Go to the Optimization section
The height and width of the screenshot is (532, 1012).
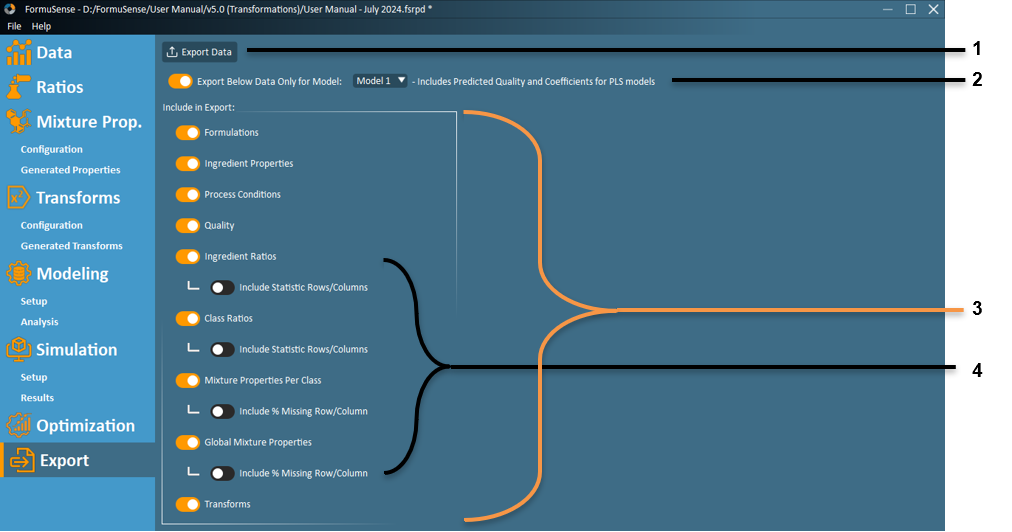coord(86,425)
